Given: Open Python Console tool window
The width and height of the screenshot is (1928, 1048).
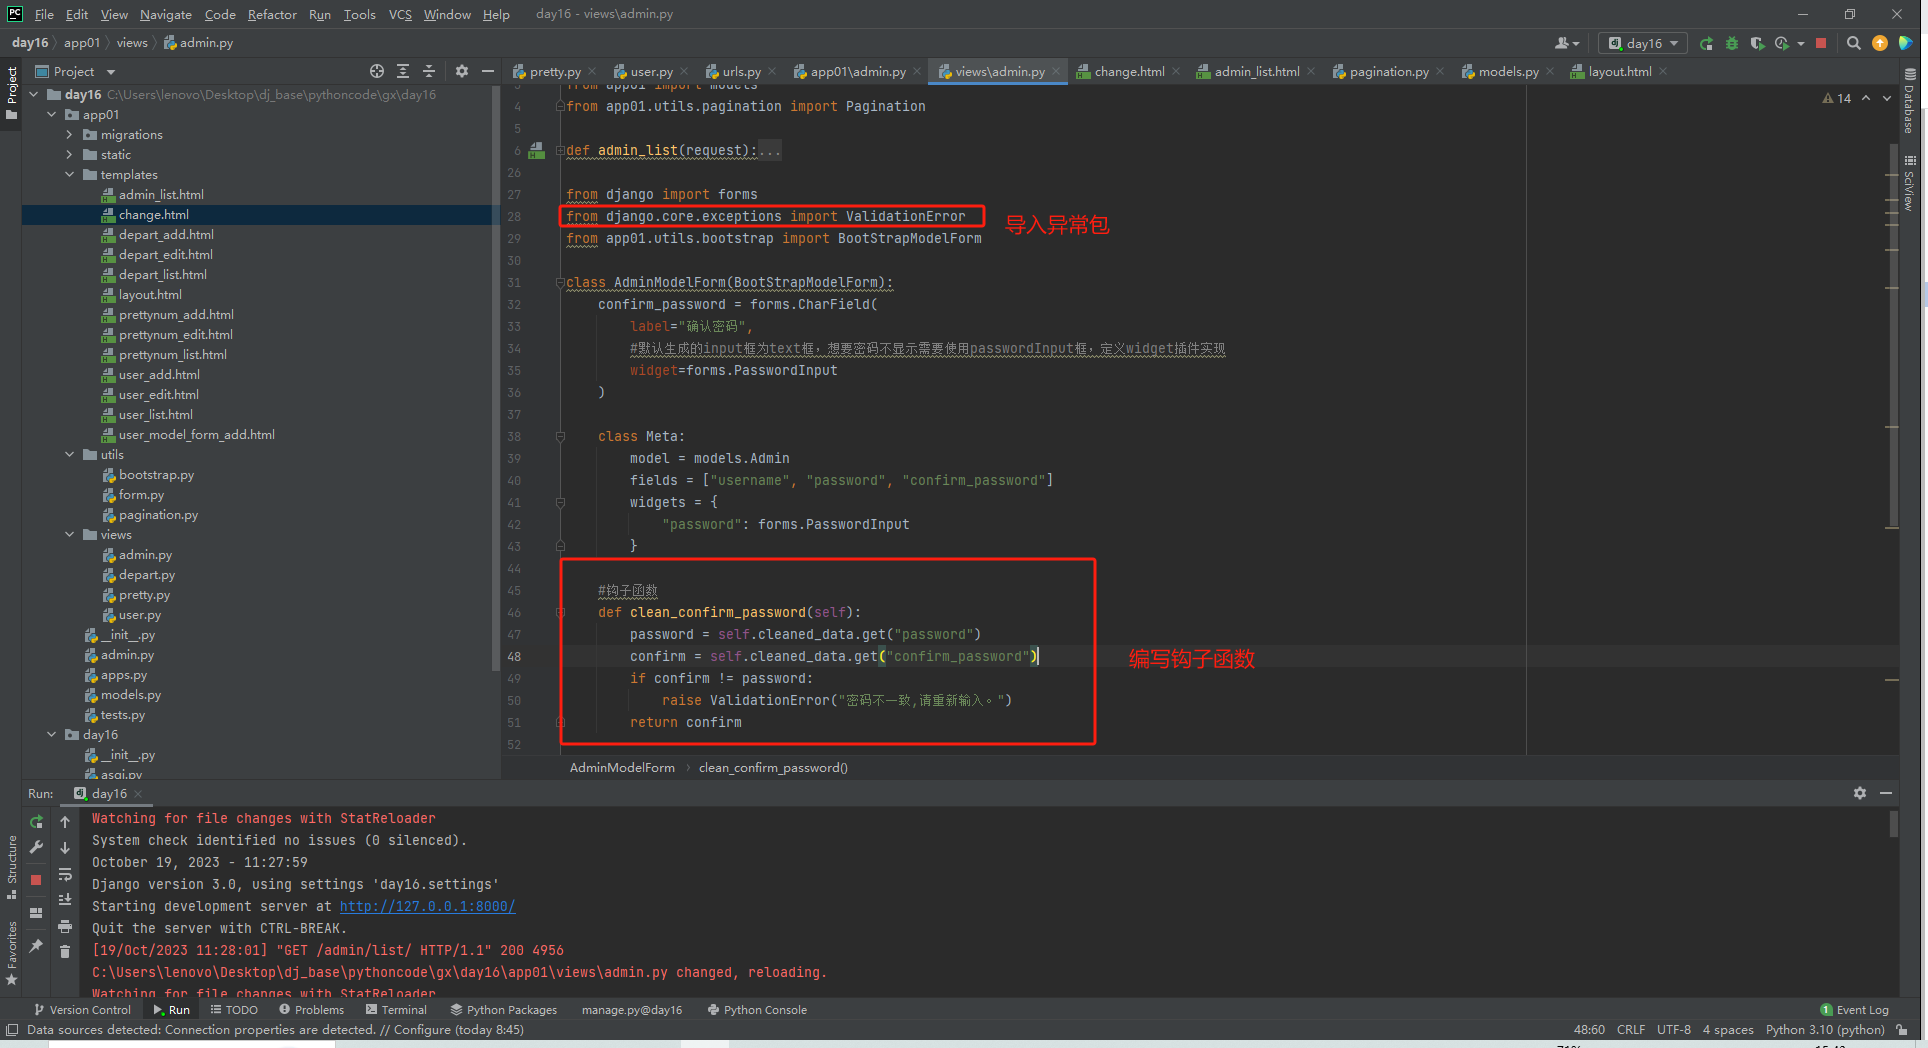Looking at the screenshot, I should click(757, 1010).
